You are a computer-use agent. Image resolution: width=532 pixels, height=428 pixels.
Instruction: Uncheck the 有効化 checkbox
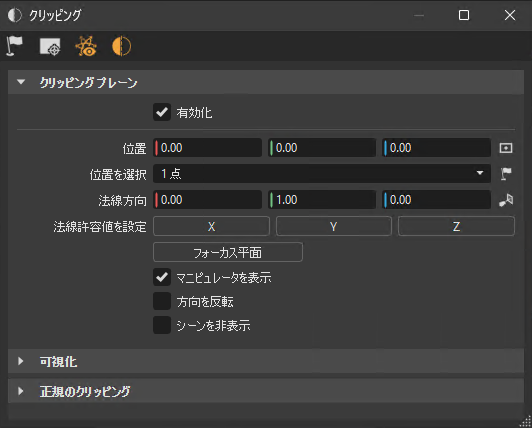[162, 112]
